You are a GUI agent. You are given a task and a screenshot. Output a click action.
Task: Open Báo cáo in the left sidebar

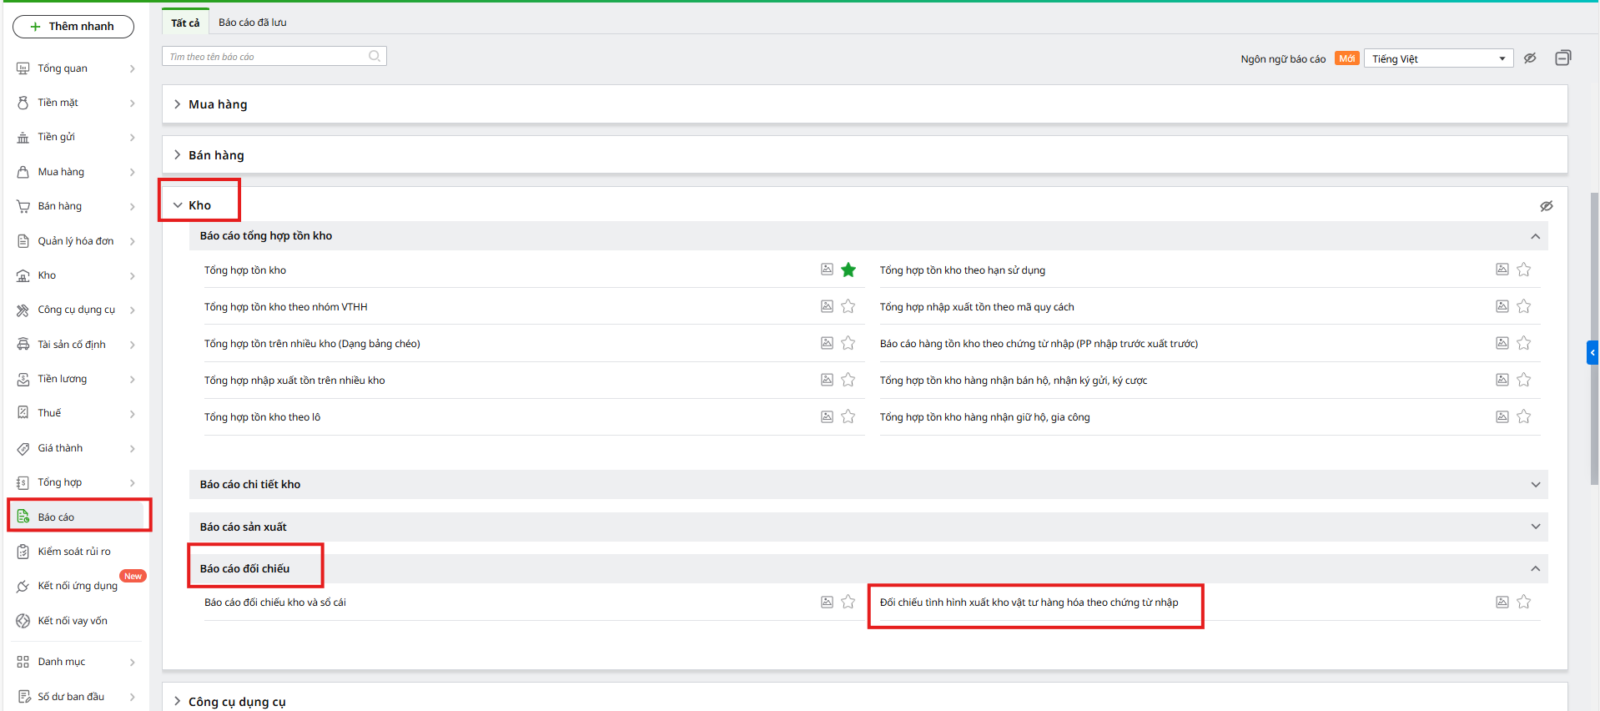(x=56, y=517)
